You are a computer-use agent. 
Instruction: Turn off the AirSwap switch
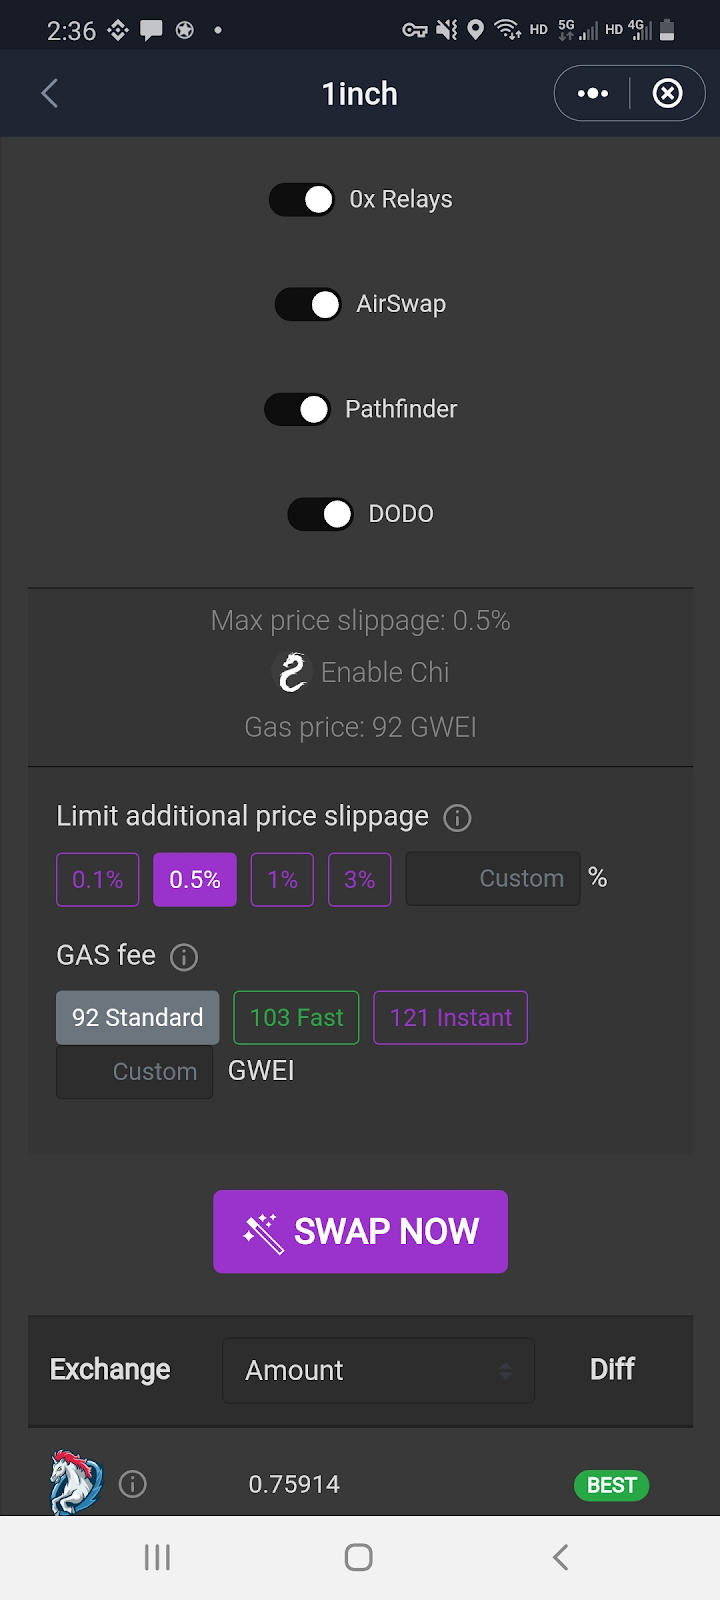(308, 304)
